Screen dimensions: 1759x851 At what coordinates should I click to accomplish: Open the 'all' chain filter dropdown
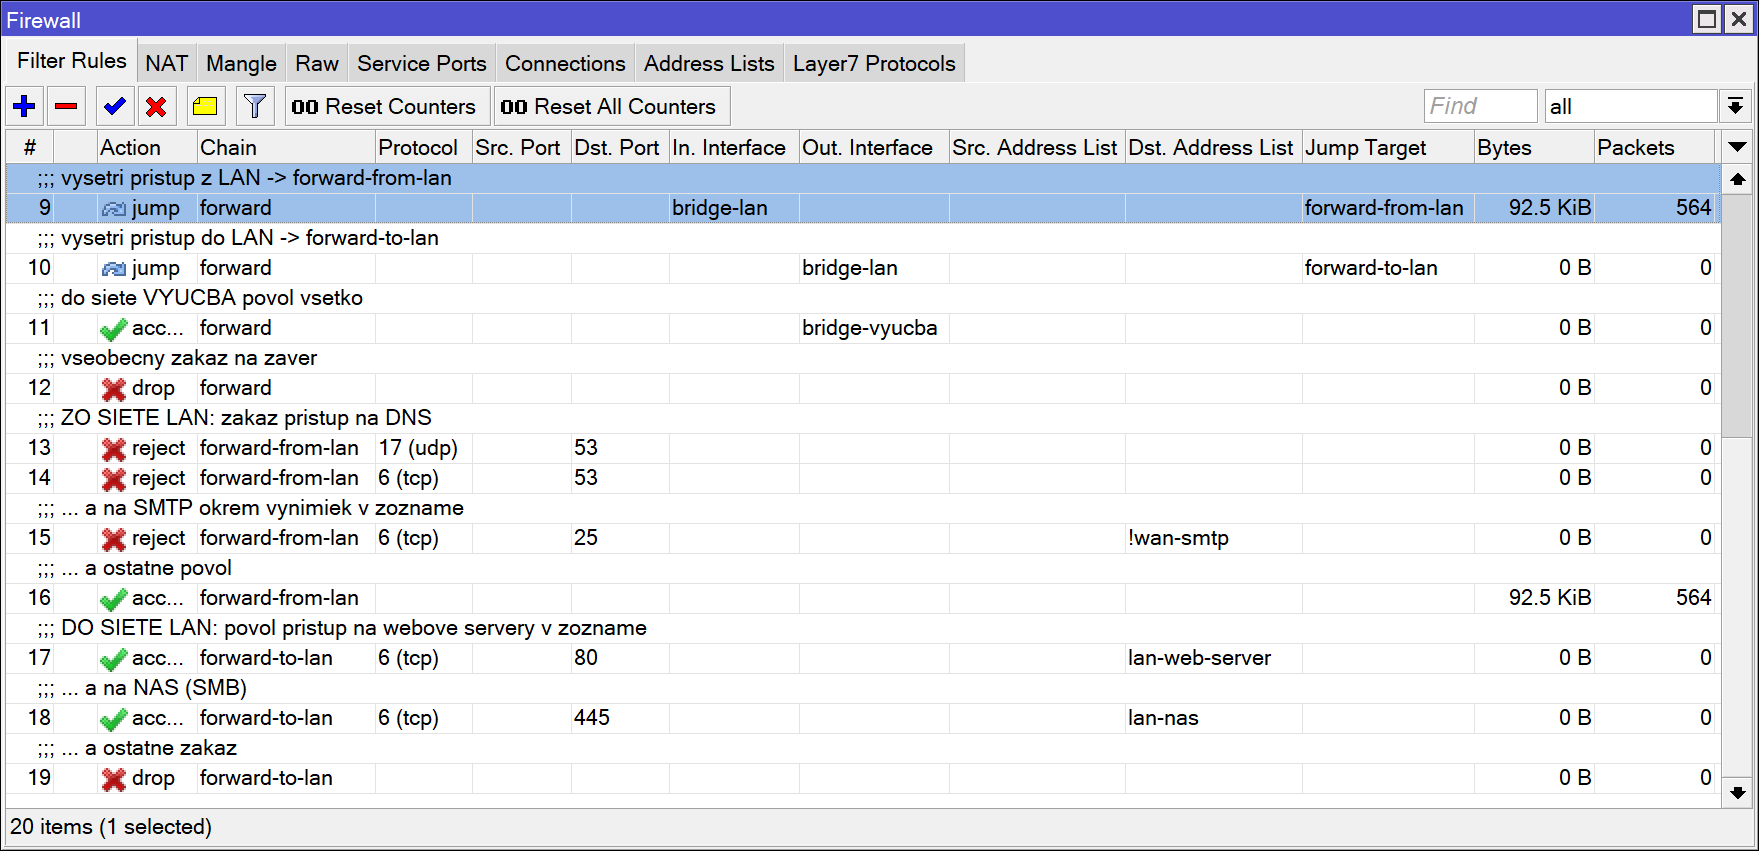(x=1735, y=106)
